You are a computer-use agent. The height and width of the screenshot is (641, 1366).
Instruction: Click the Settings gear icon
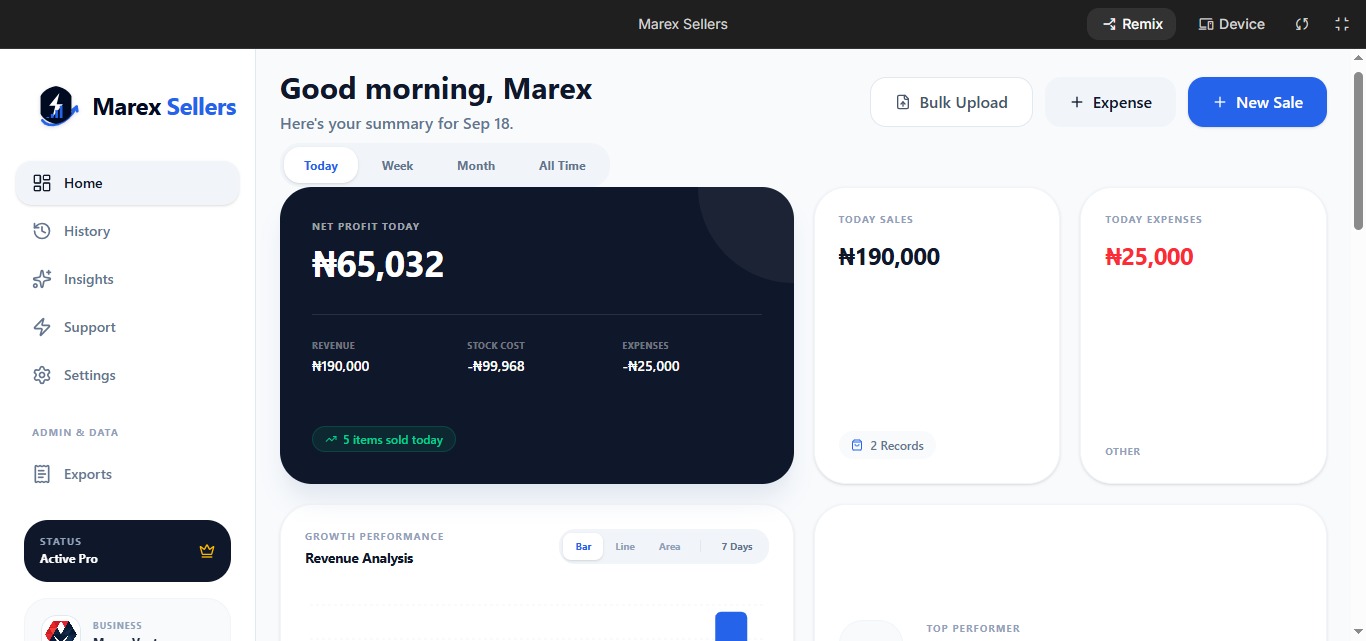(x=42, y=375)
